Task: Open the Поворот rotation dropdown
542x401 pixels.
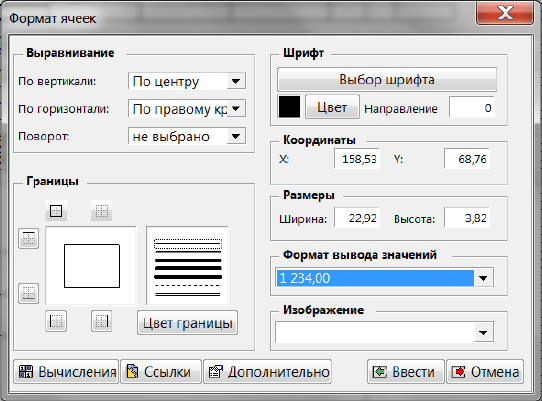Action: [236, 136]
